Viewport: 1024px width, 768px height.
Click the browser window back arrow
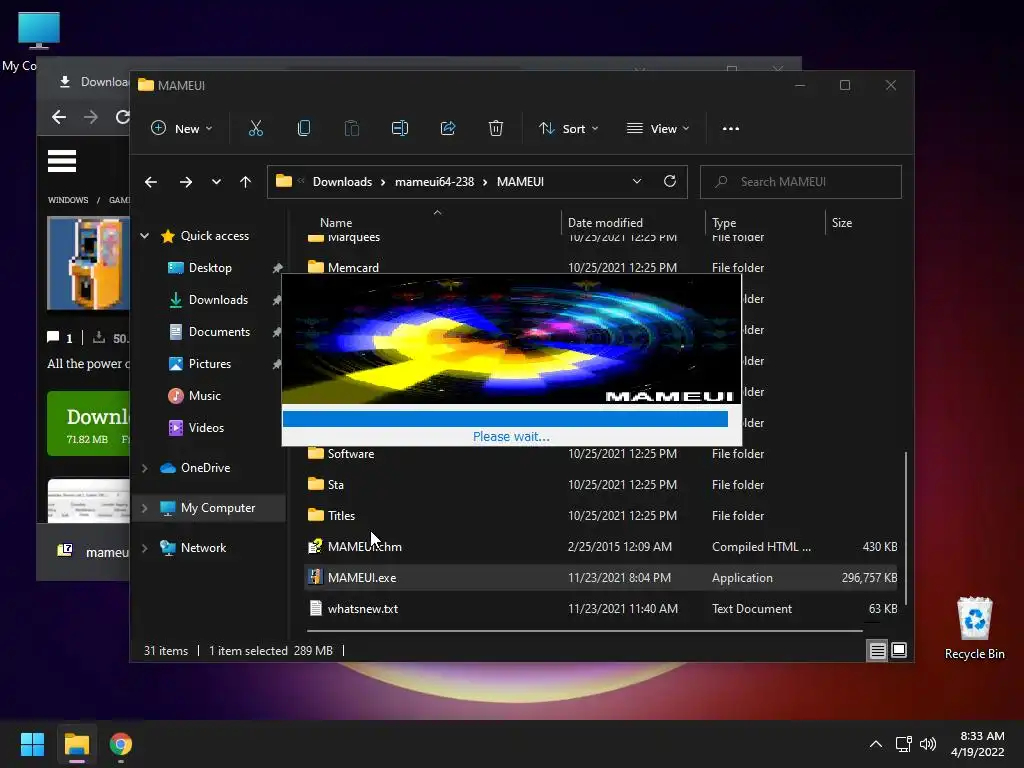coord(59,117)
